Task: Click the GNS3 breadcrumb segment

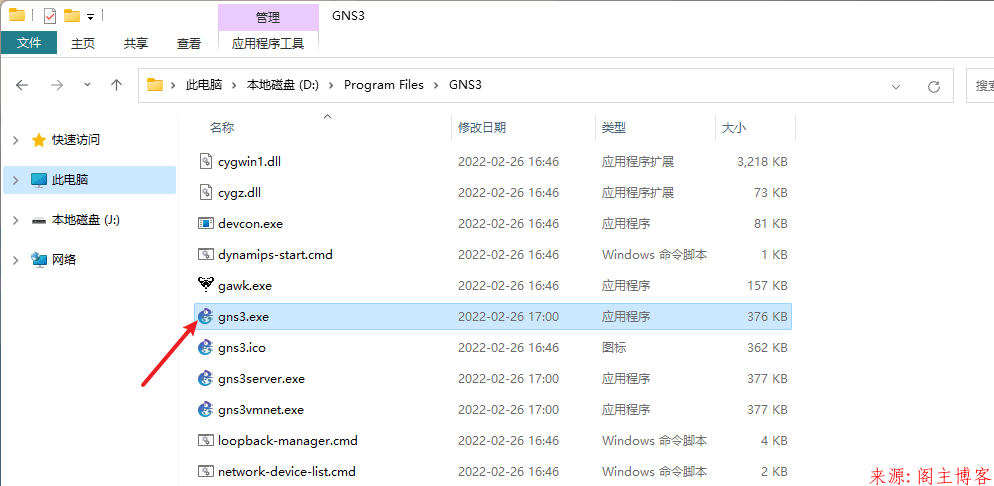Action: click(465, 85)
